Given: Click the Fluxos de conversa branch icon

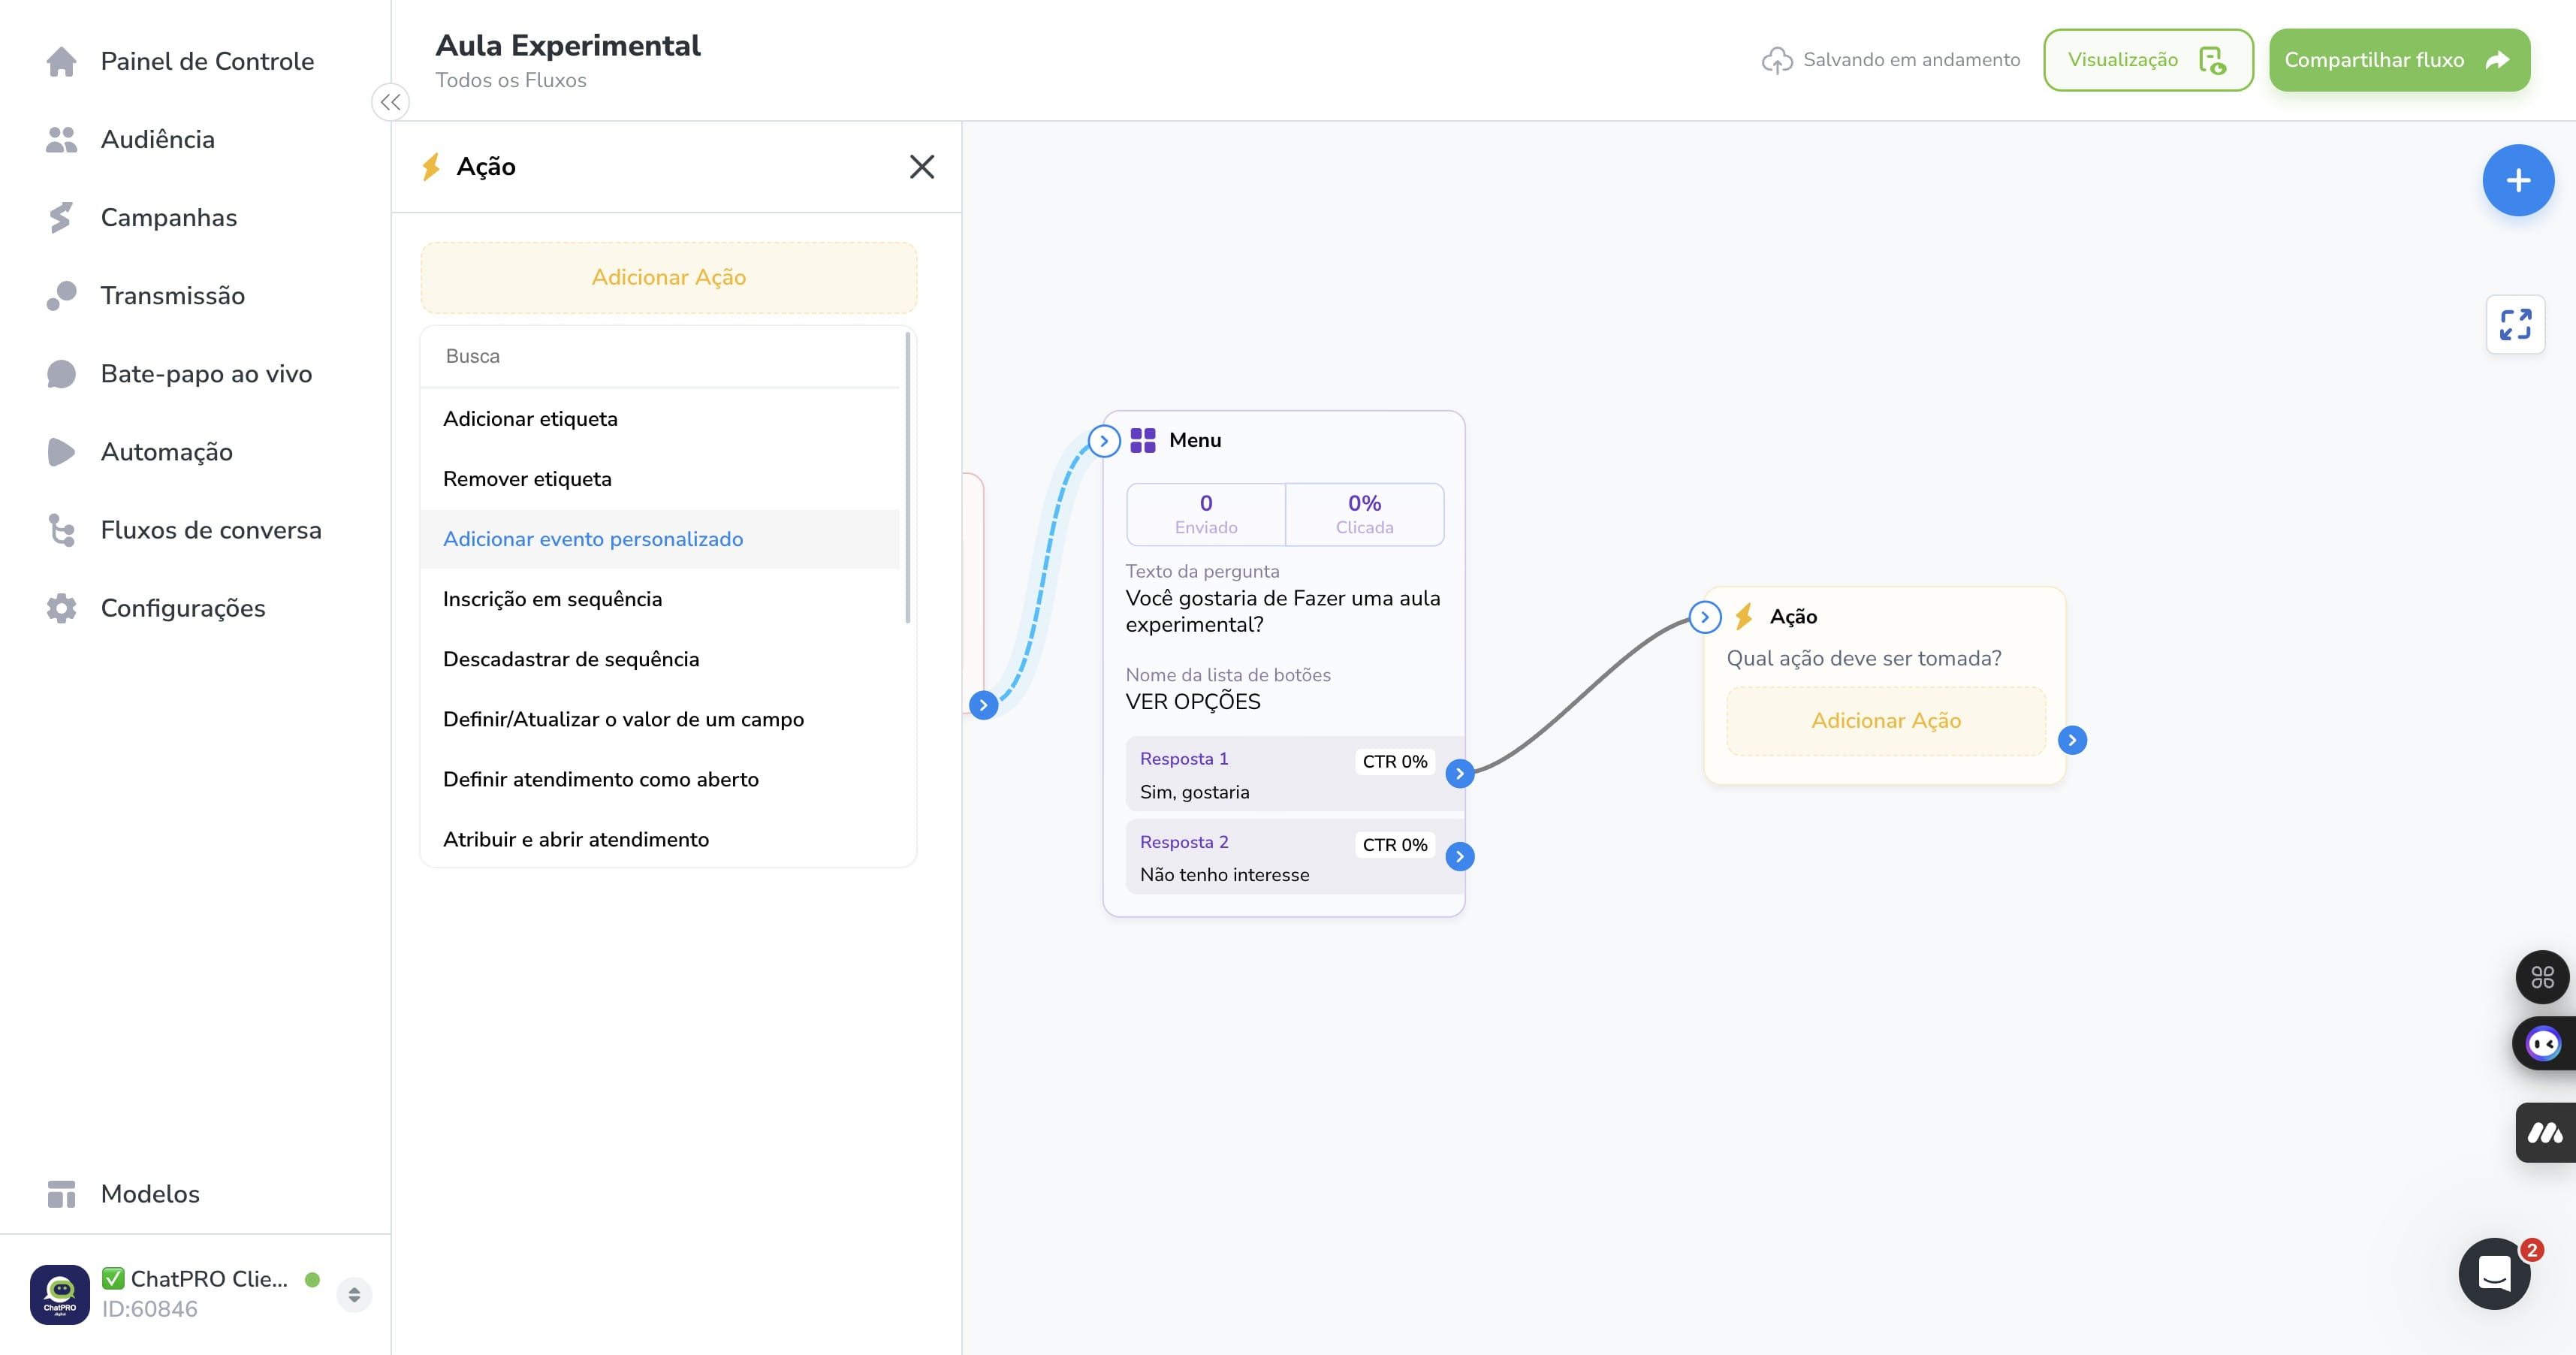Looking at the screenshot, I should pyautogui.click(x=61, y=530).
